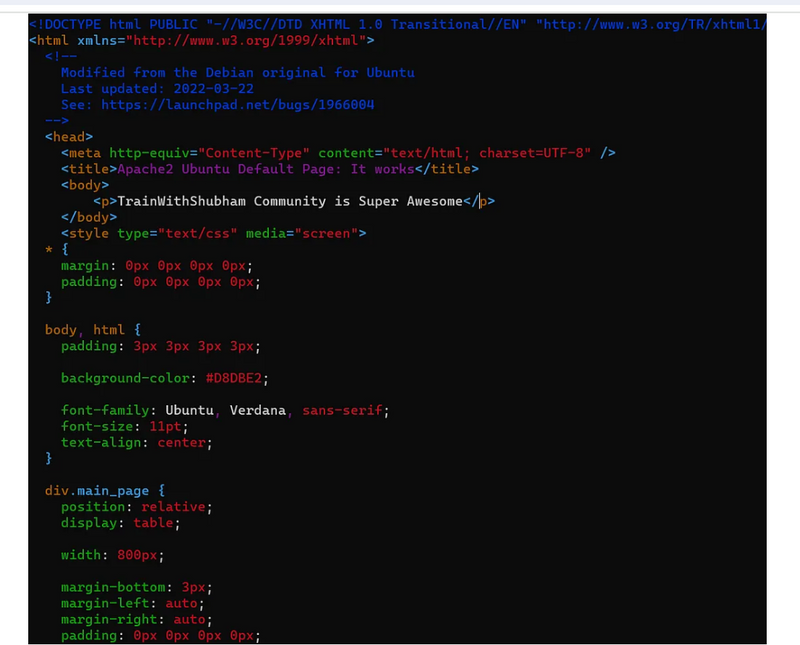
Task: Click the 'TrainWithShubham Community is Super Awesome' text
Action: coord(290,201)
